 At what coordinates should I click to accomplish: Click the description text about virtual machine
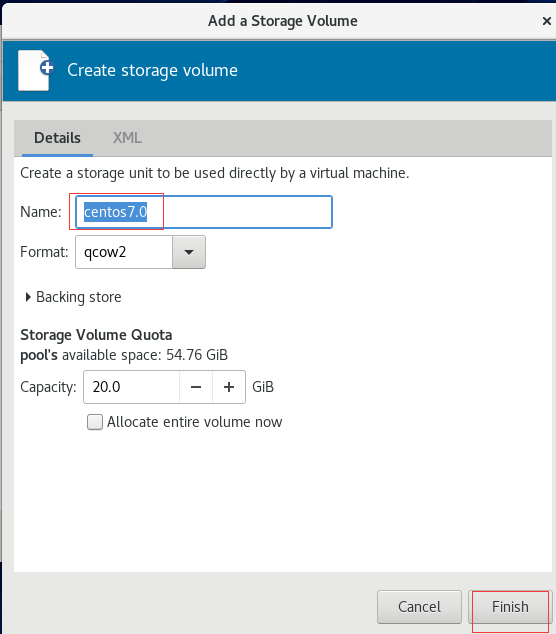click(x=215, y=173)
